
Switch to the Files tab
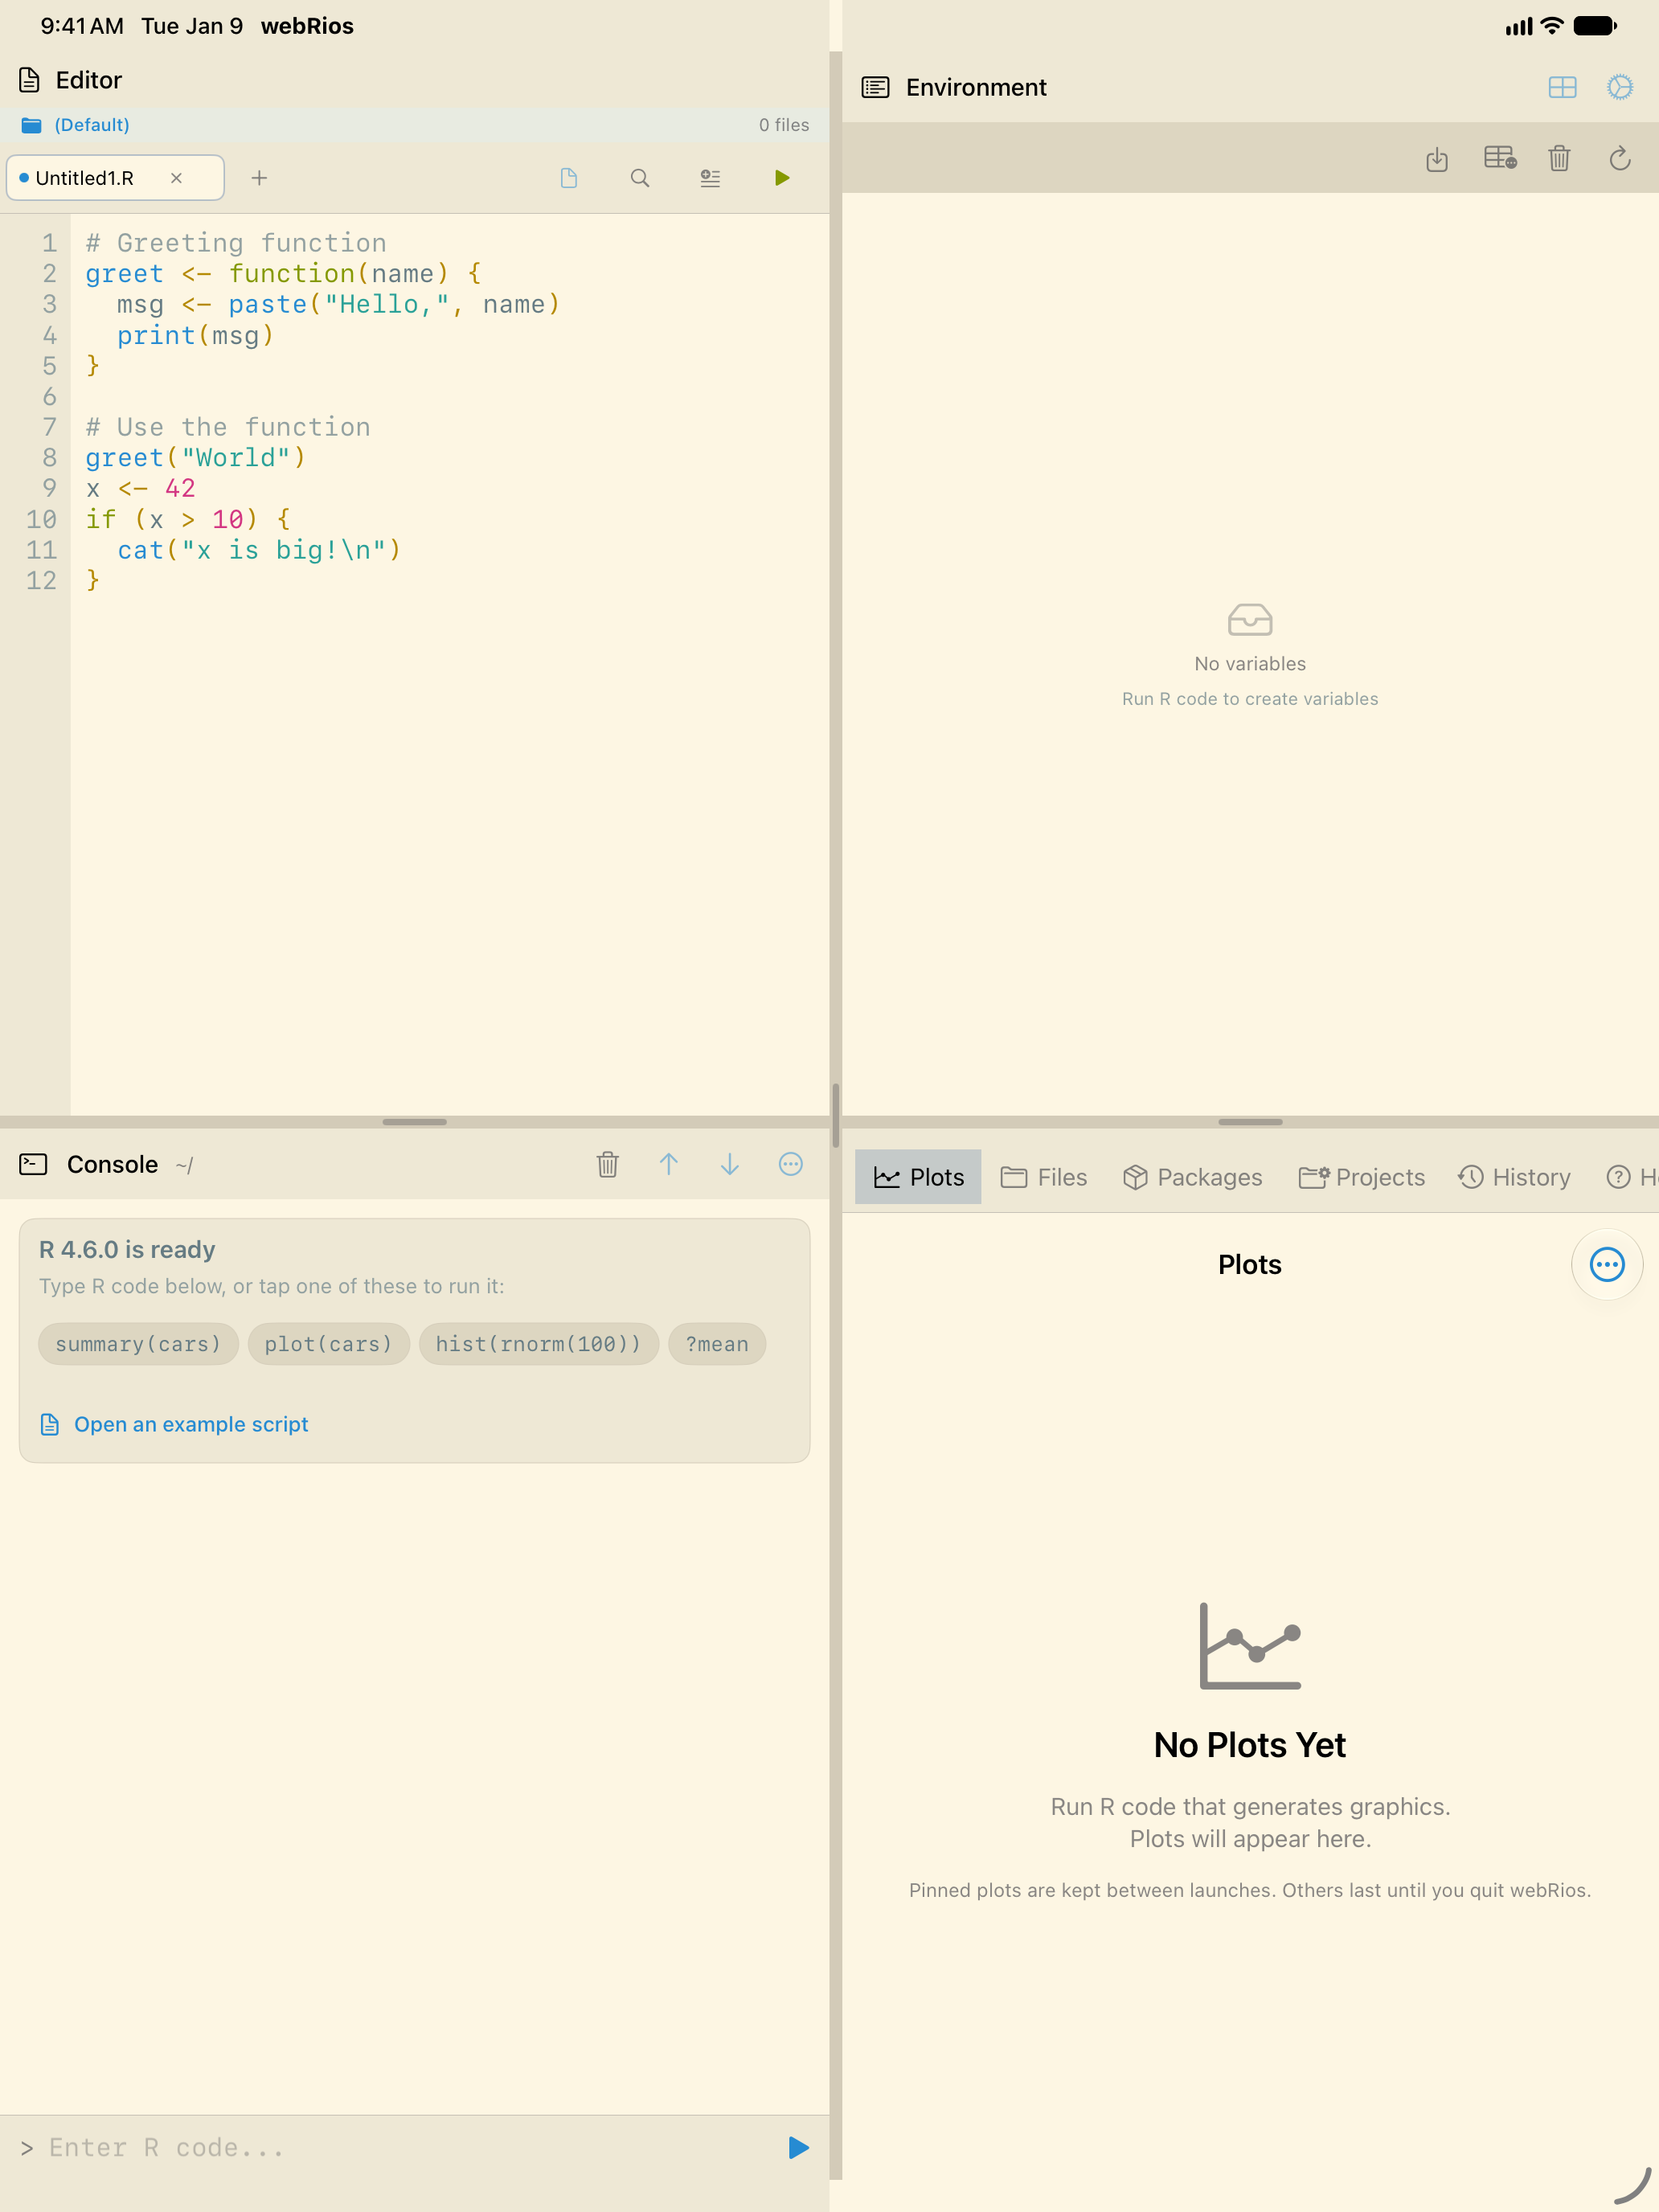pyautogui.click(x=1044, y=1177)
